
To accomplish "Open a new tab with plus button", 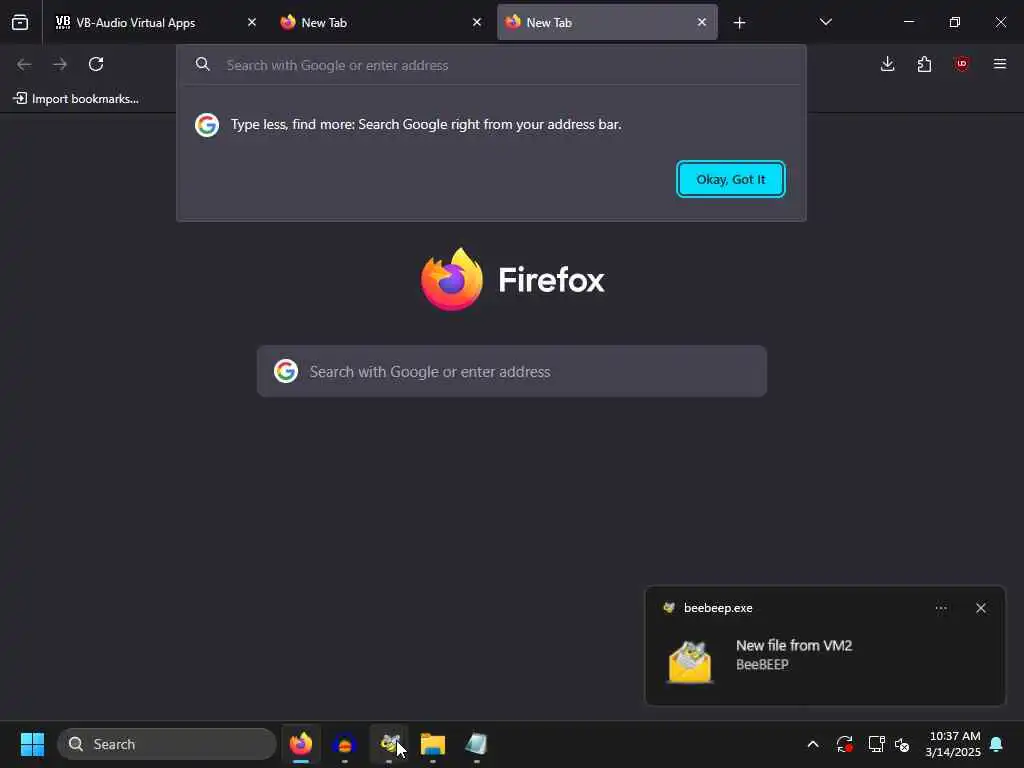I will (739, 23).
